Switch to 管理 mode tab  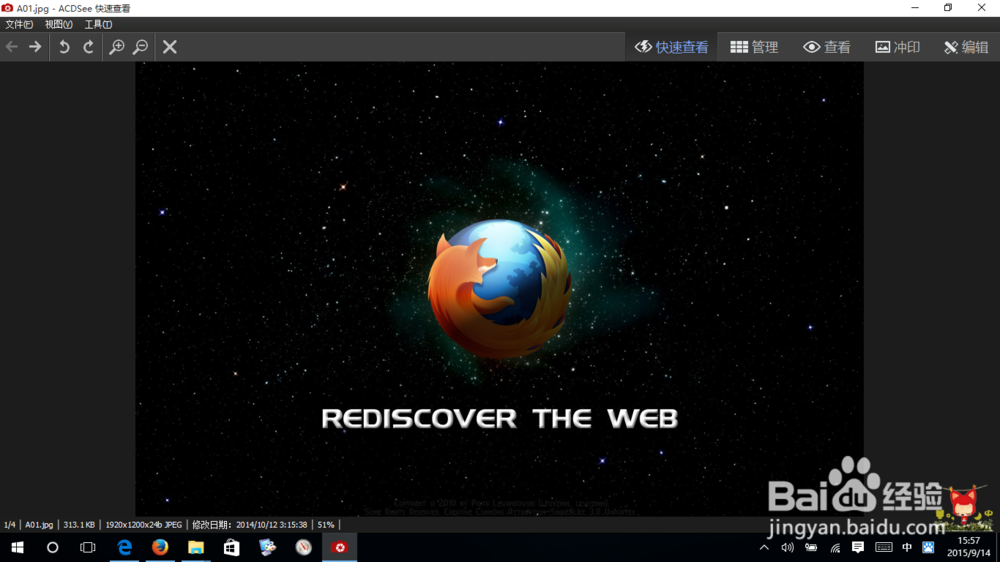[754, 47]
